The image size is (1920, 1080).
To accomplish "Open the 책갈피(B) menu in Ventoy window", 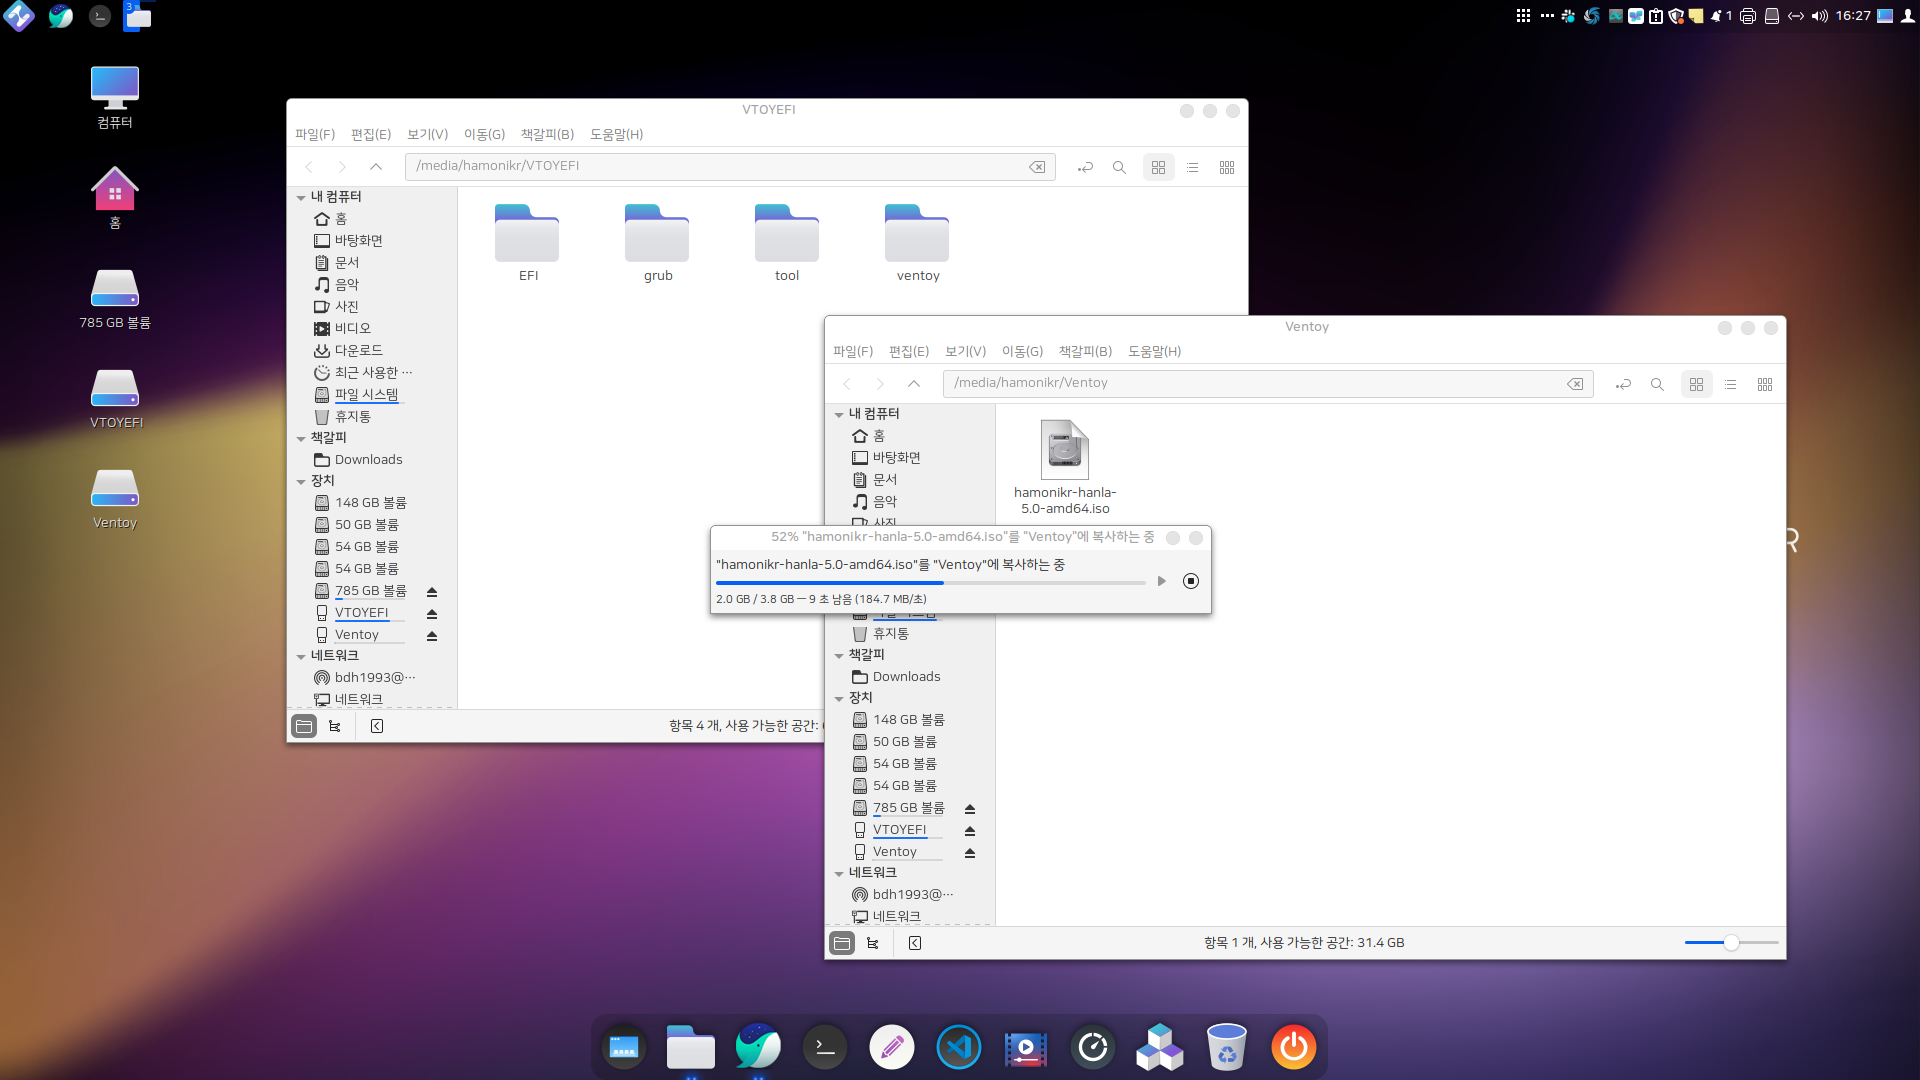I will 1085,351.
